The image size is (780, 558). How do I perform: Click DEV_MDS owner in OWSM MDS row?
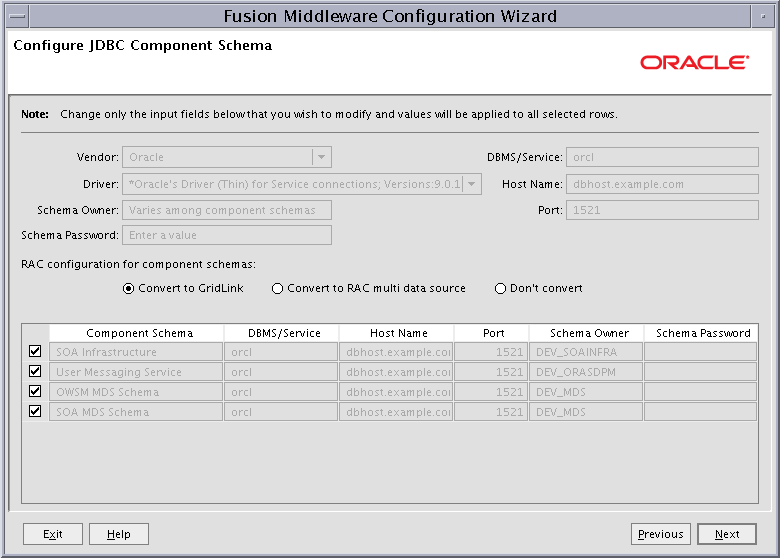coord(586,391)
